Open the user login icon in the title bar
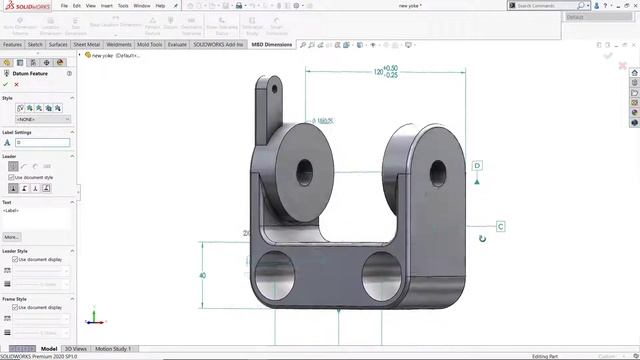 [596, 6]
